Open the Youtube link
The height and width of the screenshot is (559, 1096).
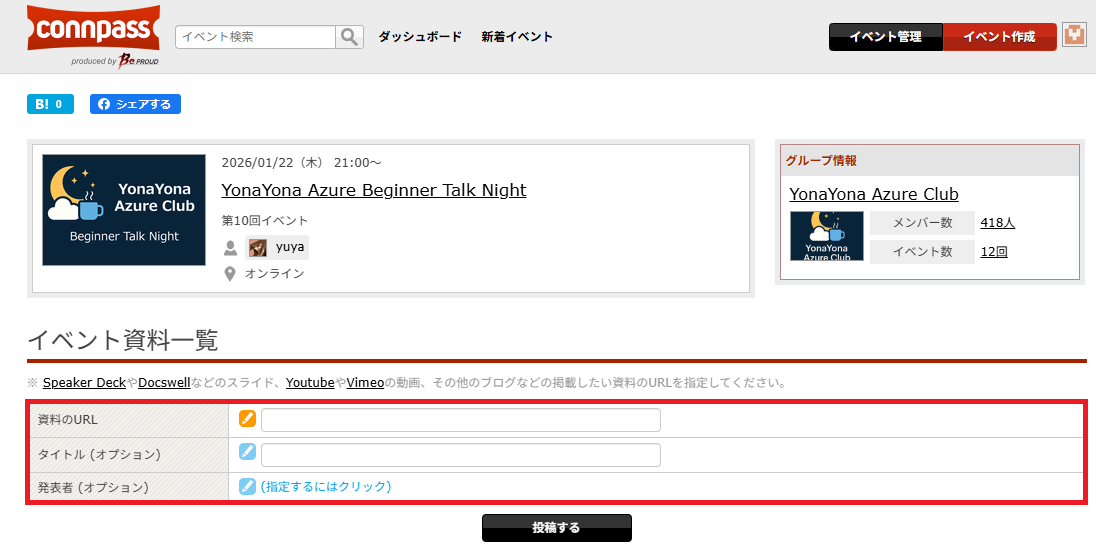pyautogui.click(x=310, y=383)
